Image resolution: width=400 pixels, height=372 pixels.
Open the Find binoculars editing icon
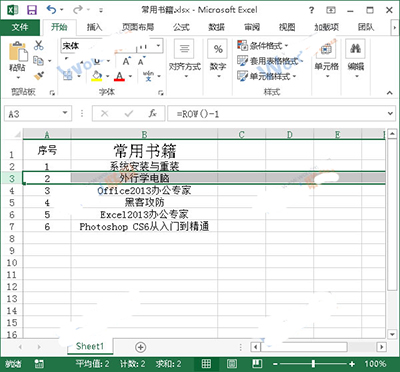point(355,49)
